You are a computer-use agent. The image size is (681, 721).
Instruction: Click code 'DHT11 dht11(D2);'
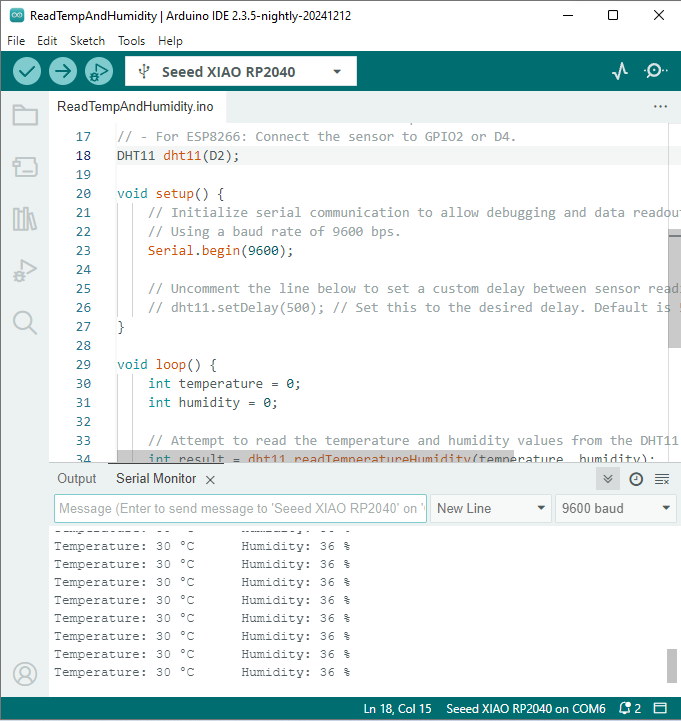pyautogui.click(x=178, y=156)
